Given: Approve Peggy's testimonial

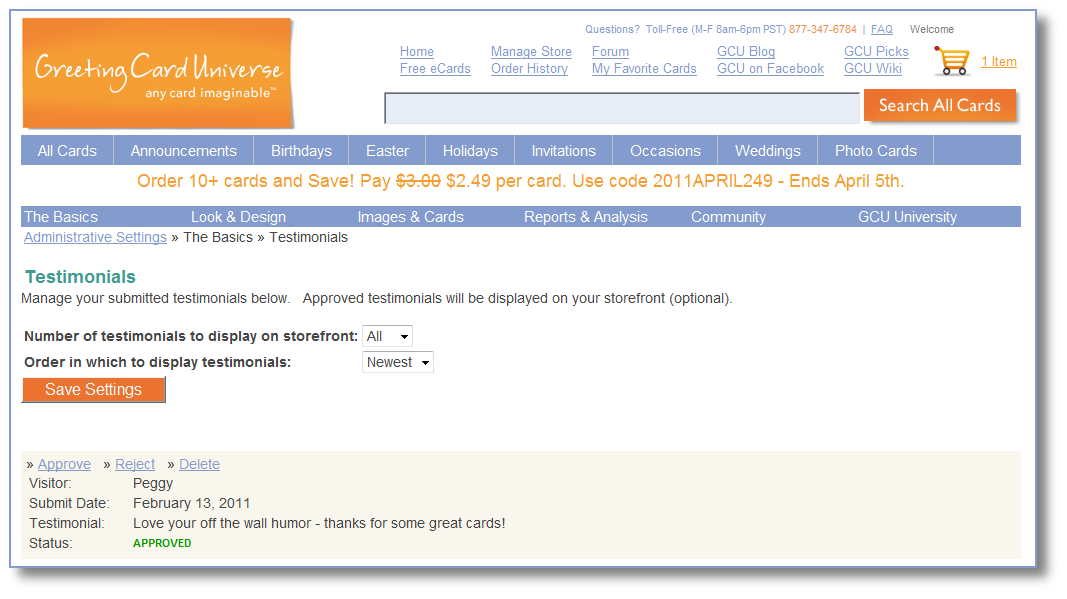Looking at the screenshot, I should click(x=64, y=464).
